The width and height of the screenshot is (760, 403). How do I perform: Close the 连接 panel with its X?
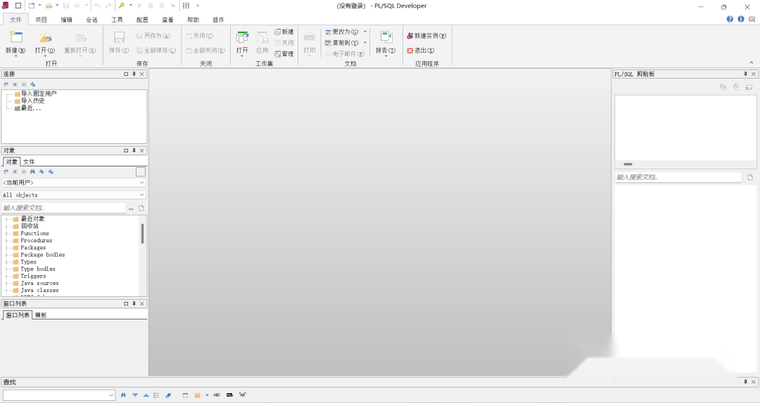(x=142, y=74)
